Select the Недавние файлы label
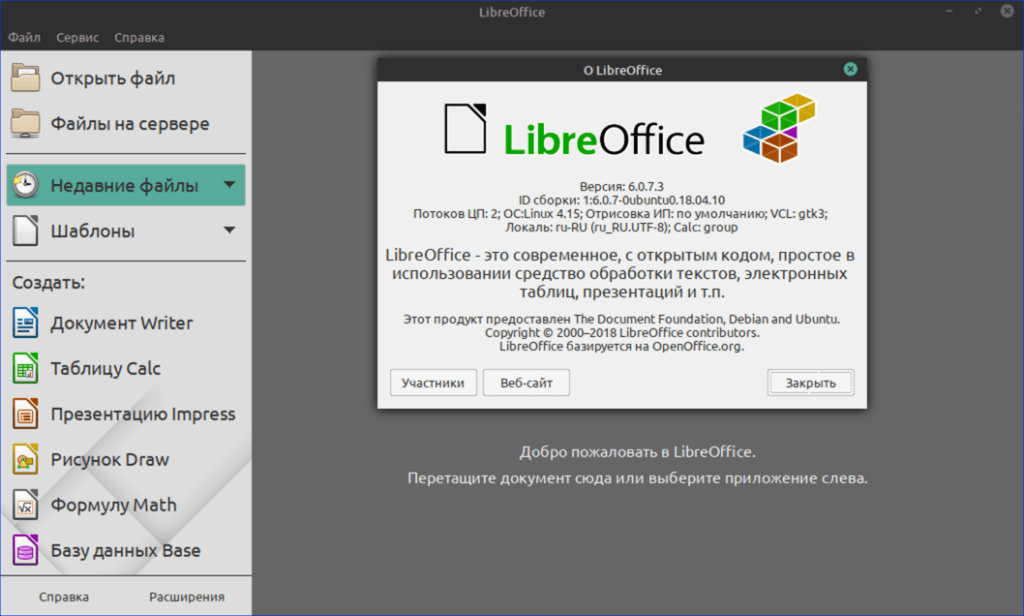The image size is (1024, 616). [124, 186]
